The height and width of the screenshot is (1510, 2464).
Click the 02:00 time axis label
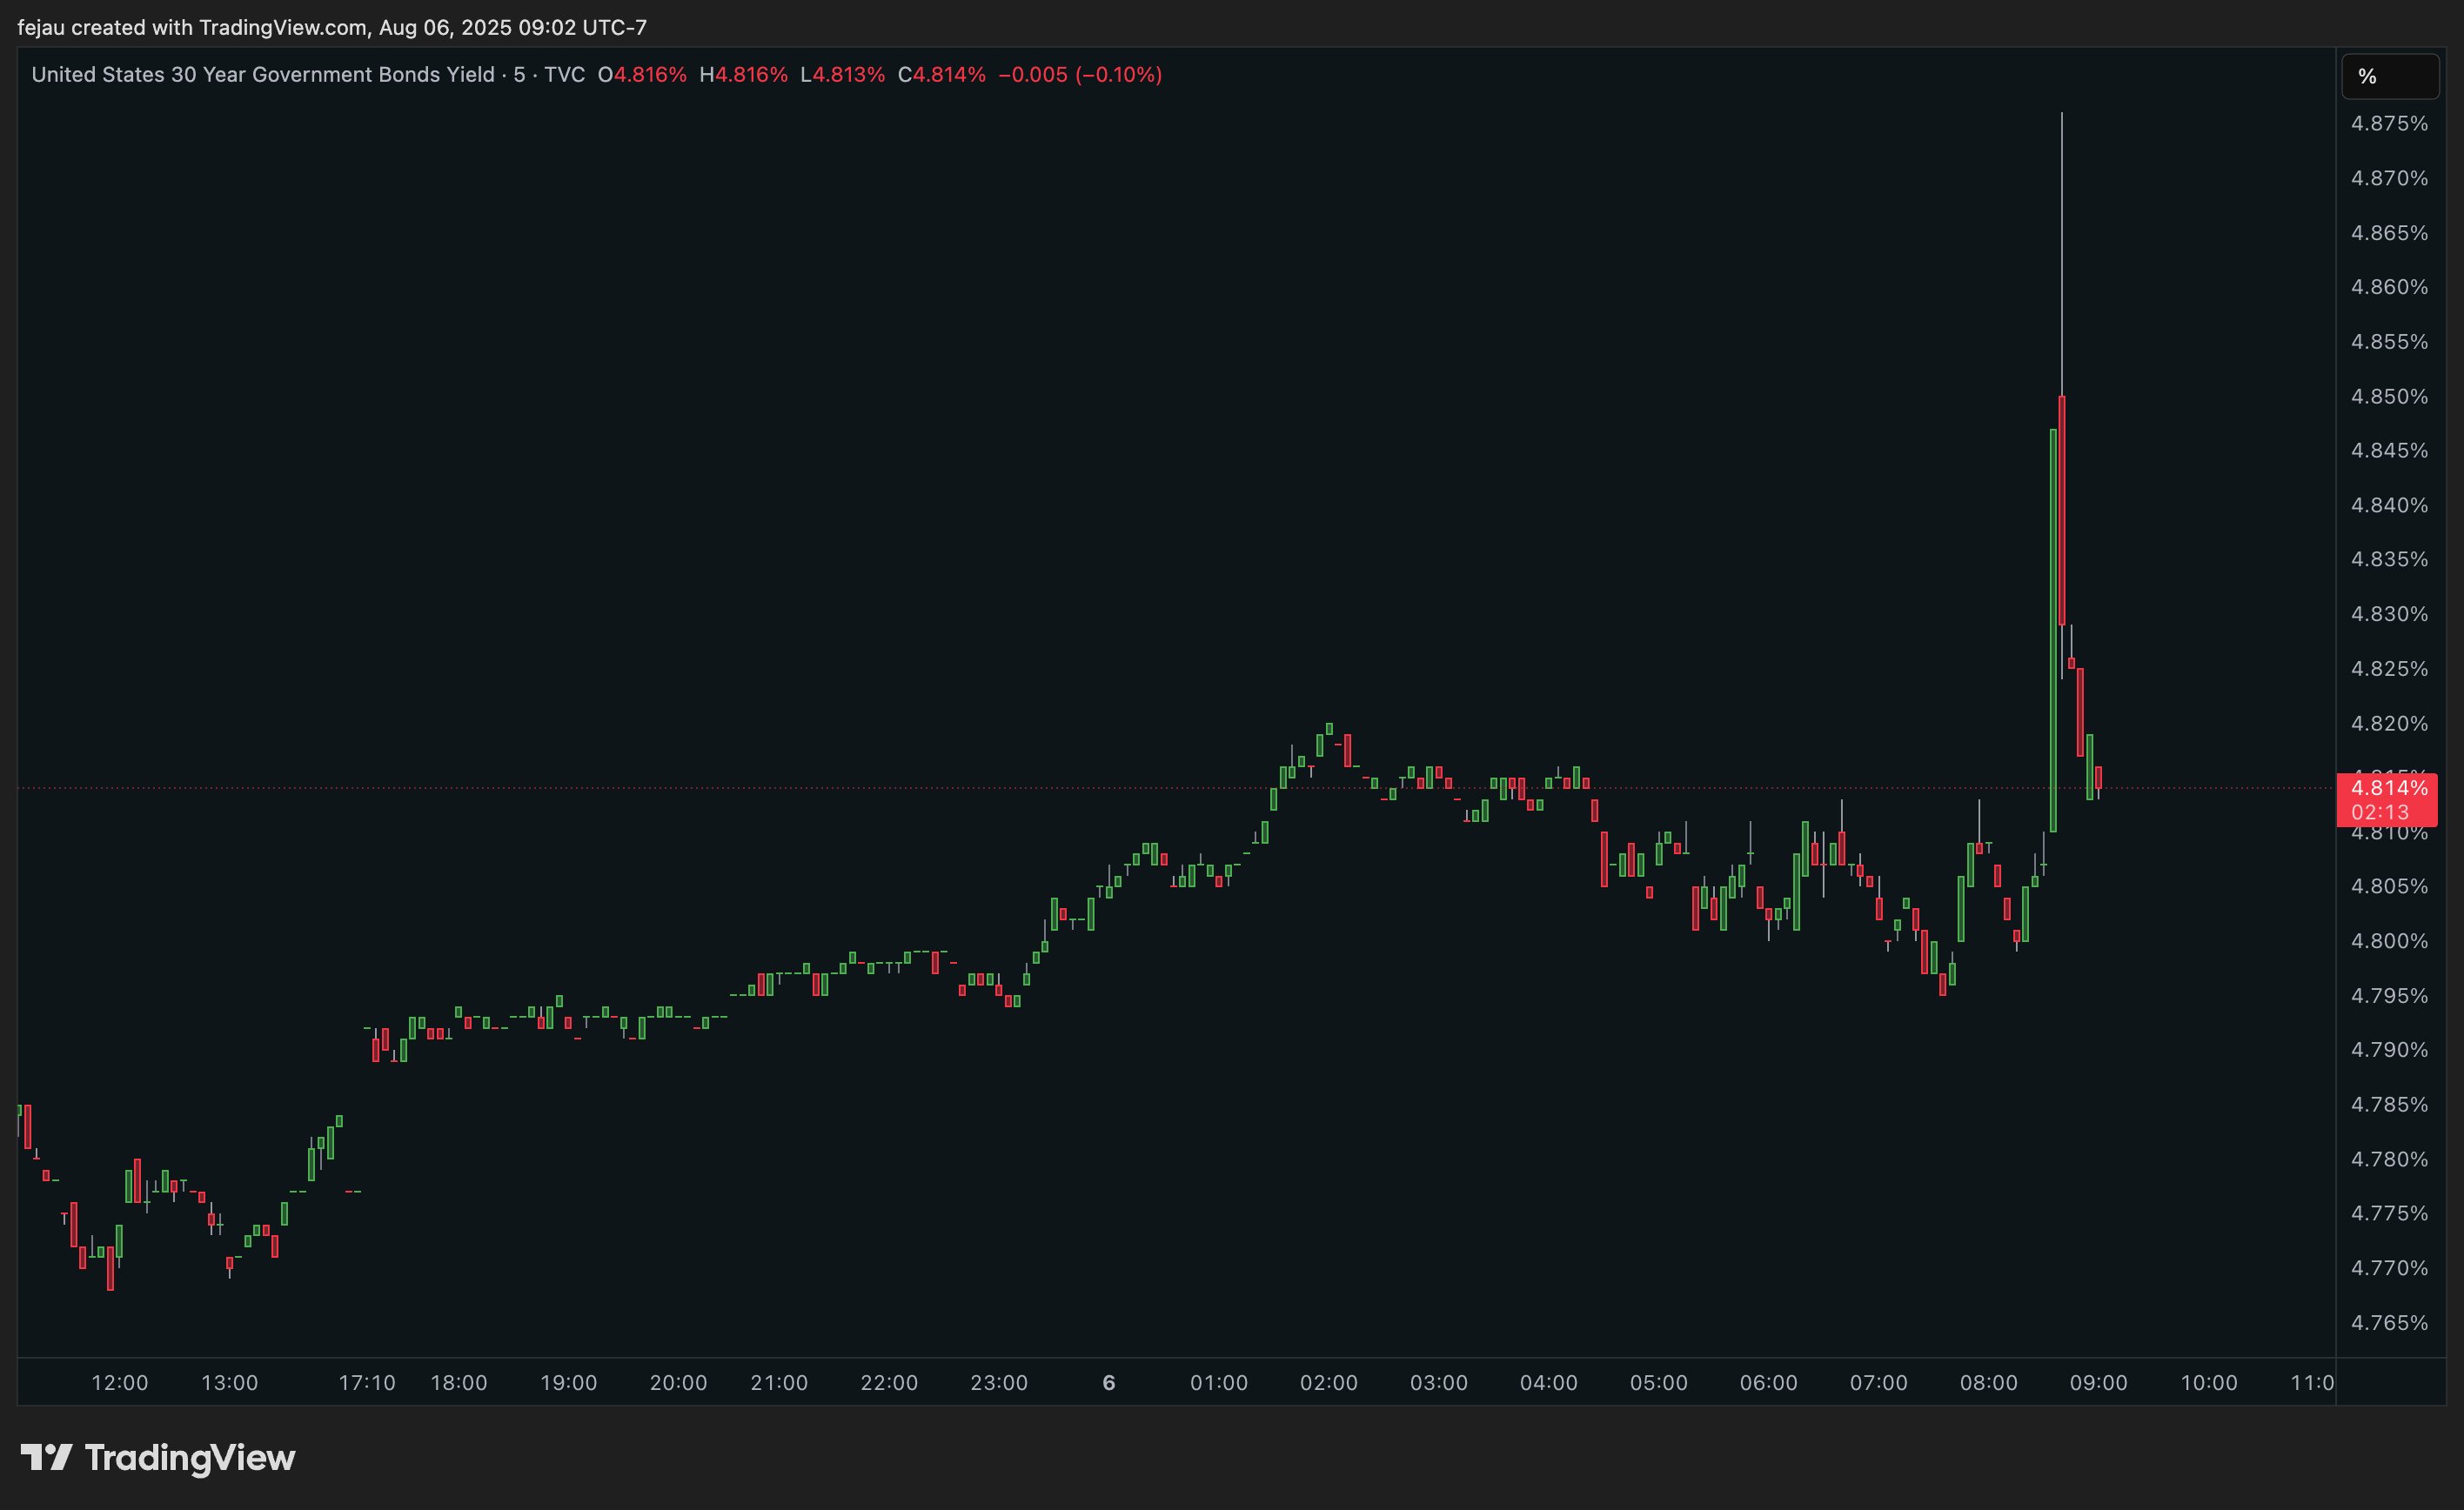pos(1329,1383)
